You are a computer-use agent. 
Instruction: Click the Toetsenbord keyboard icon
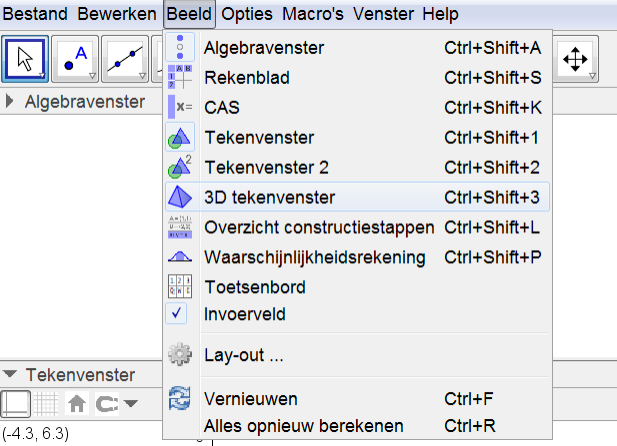click(180, 286)
